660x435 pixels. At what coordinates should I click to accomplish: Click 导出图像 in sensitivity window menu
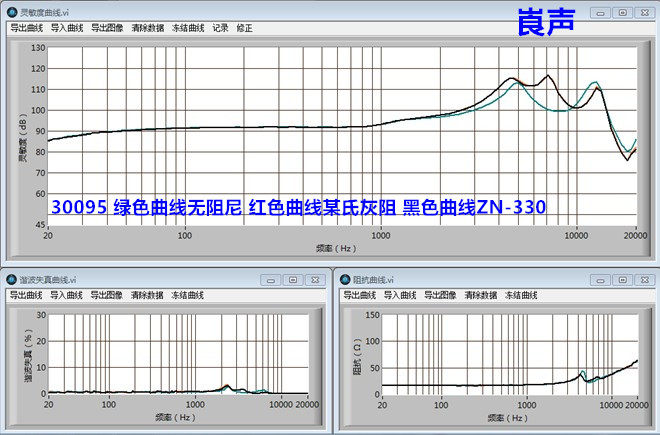tap(107, 29)
